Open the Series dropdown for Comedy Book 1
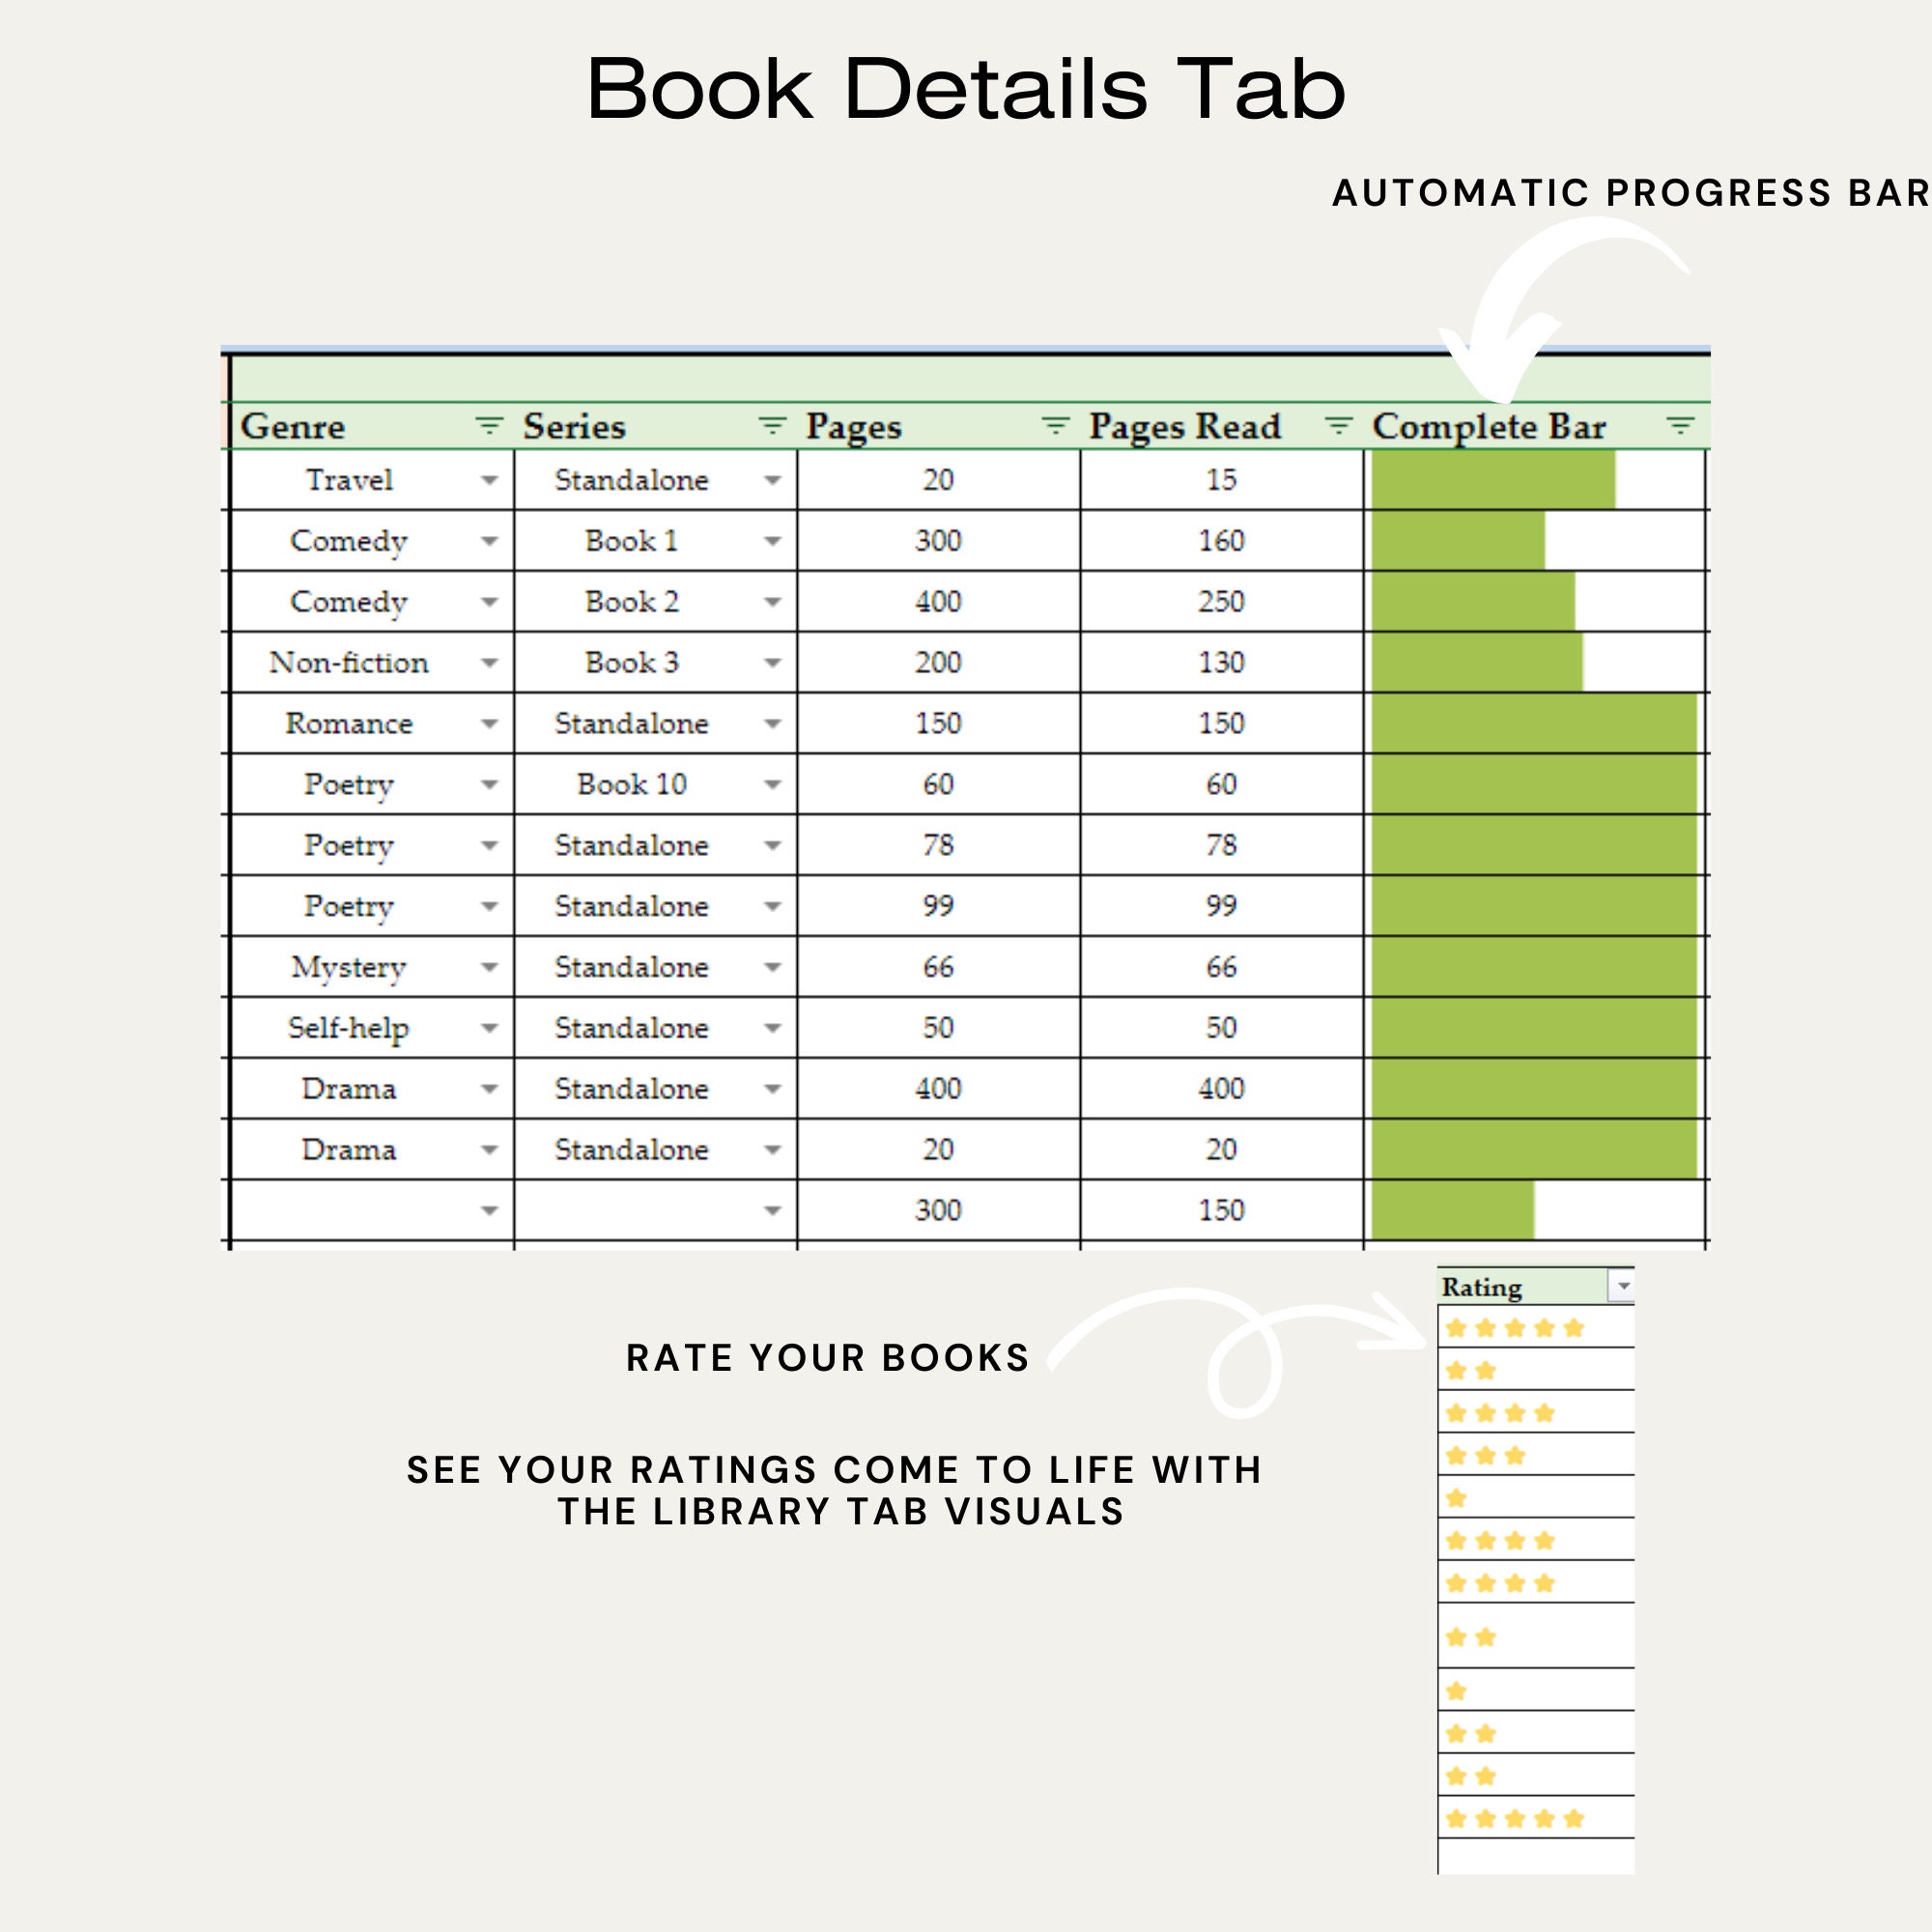This screenshot has width=1932, height=1932. pyautogui.click(x=771, y=541)
